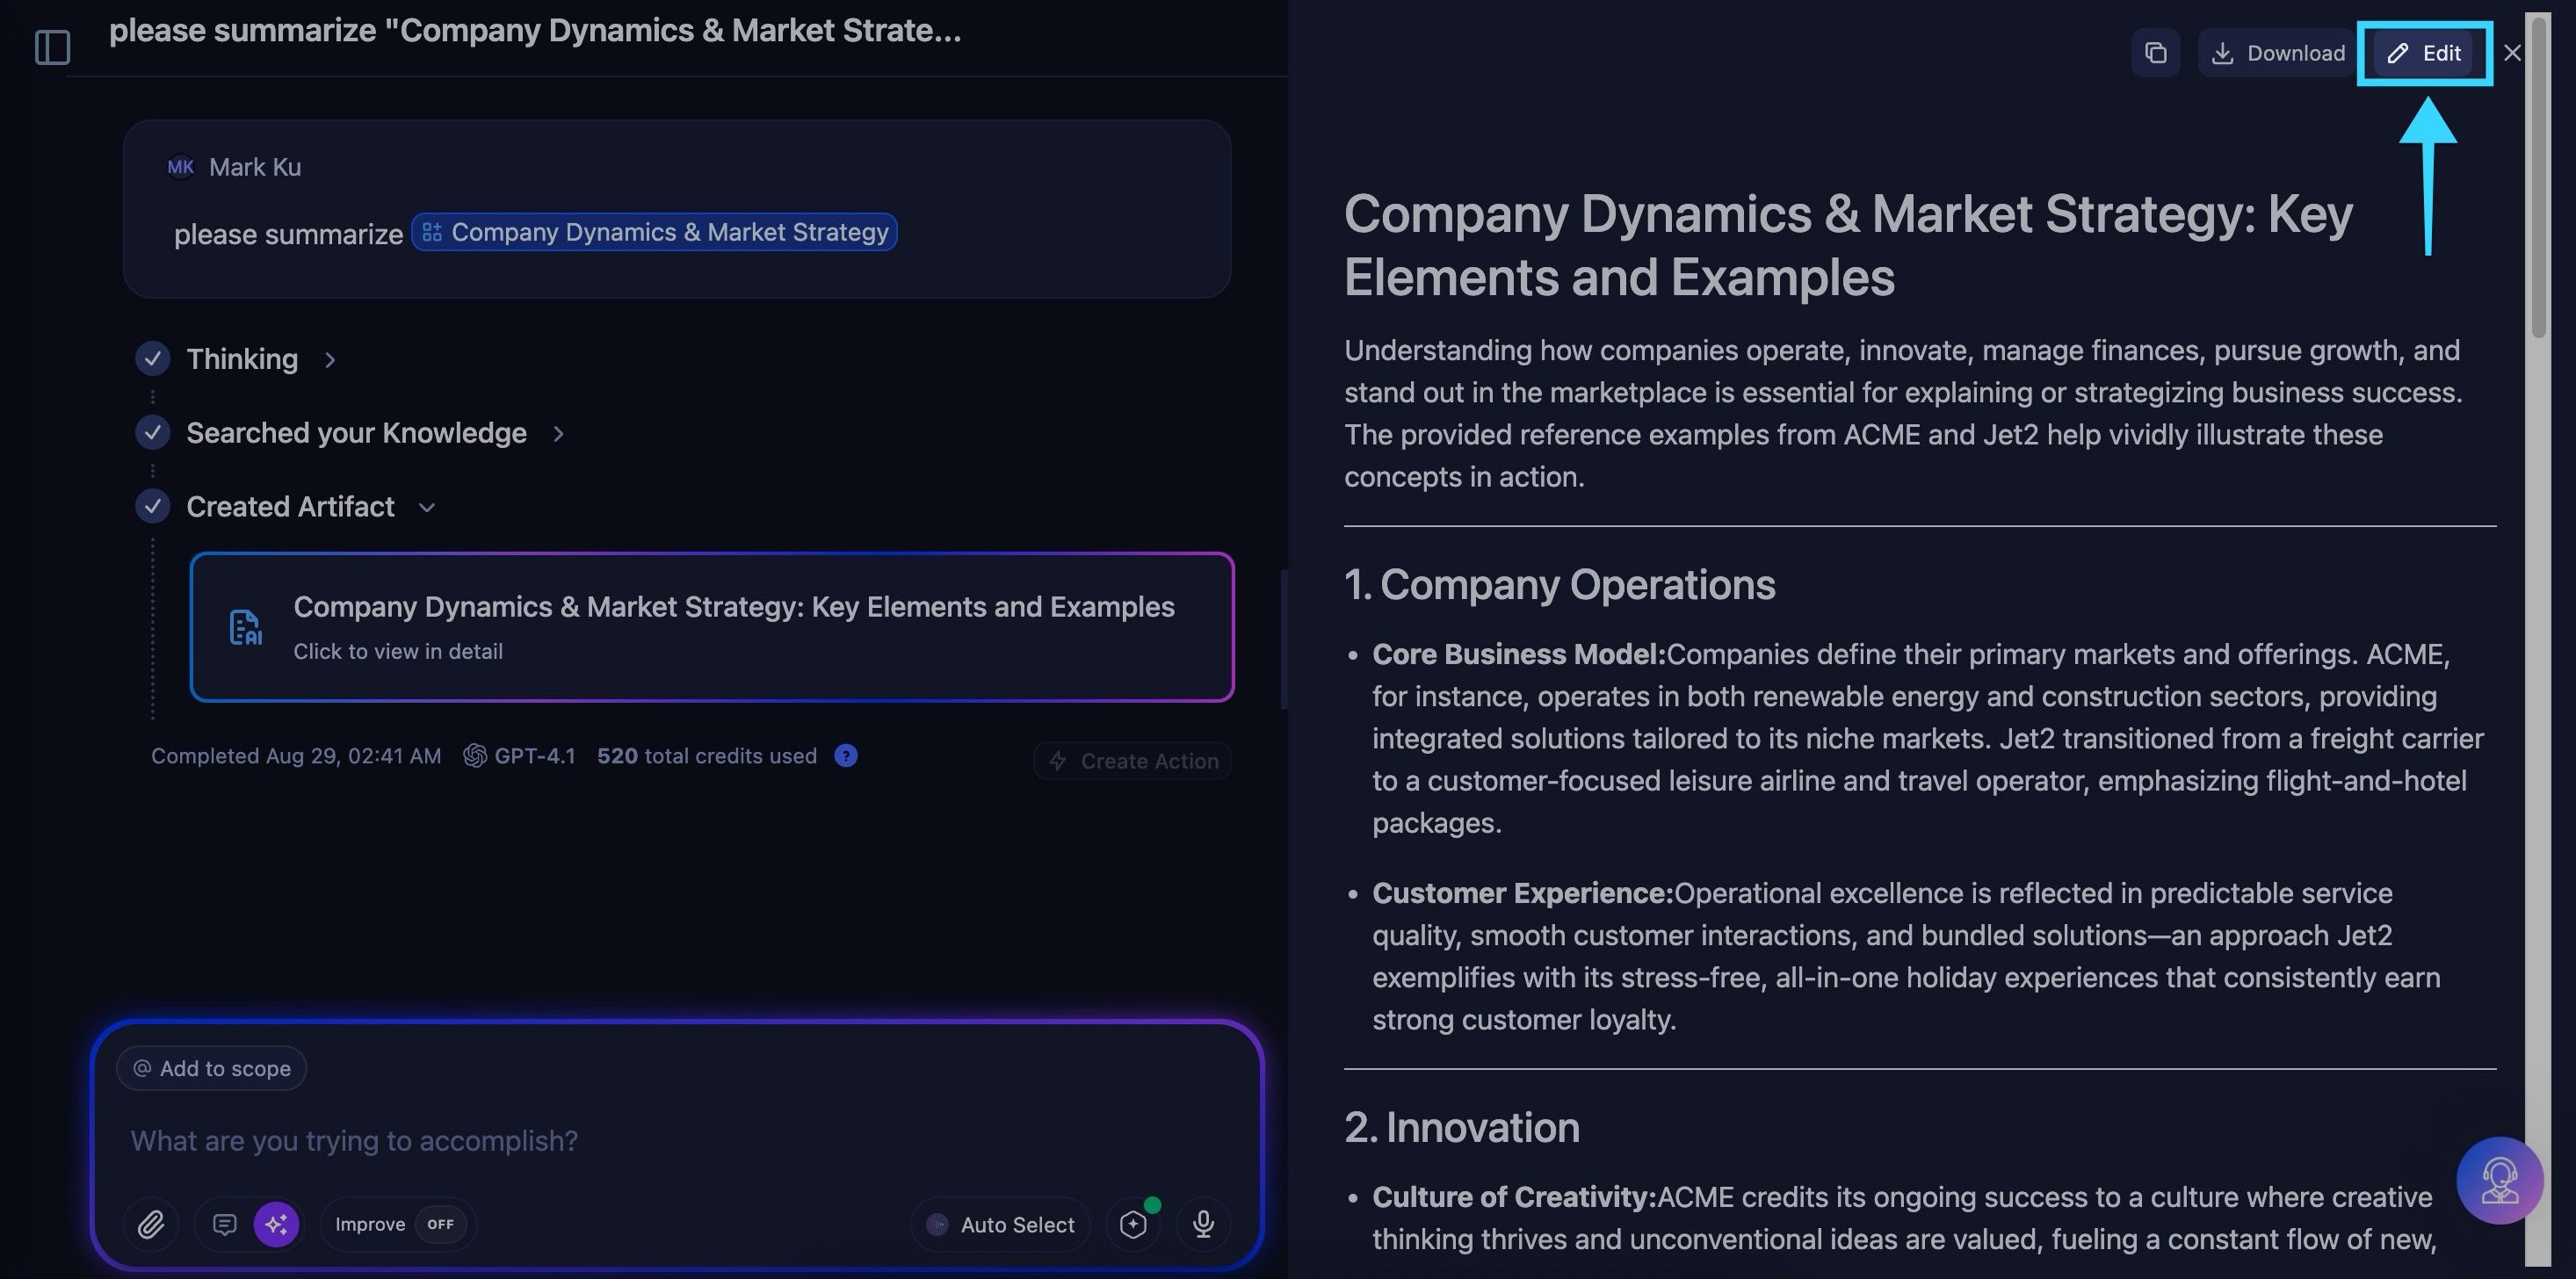Click the Thinking step checkmark icon

152,358
